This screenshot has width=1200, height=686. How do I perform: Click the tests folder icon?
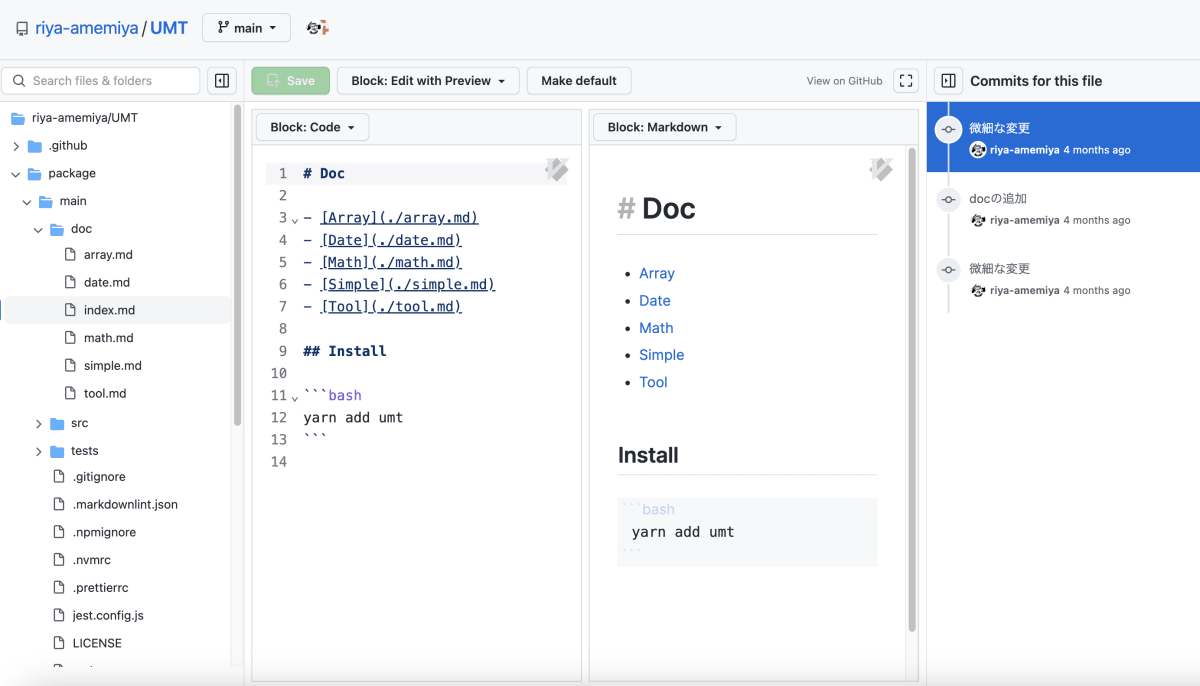[58, 451]
